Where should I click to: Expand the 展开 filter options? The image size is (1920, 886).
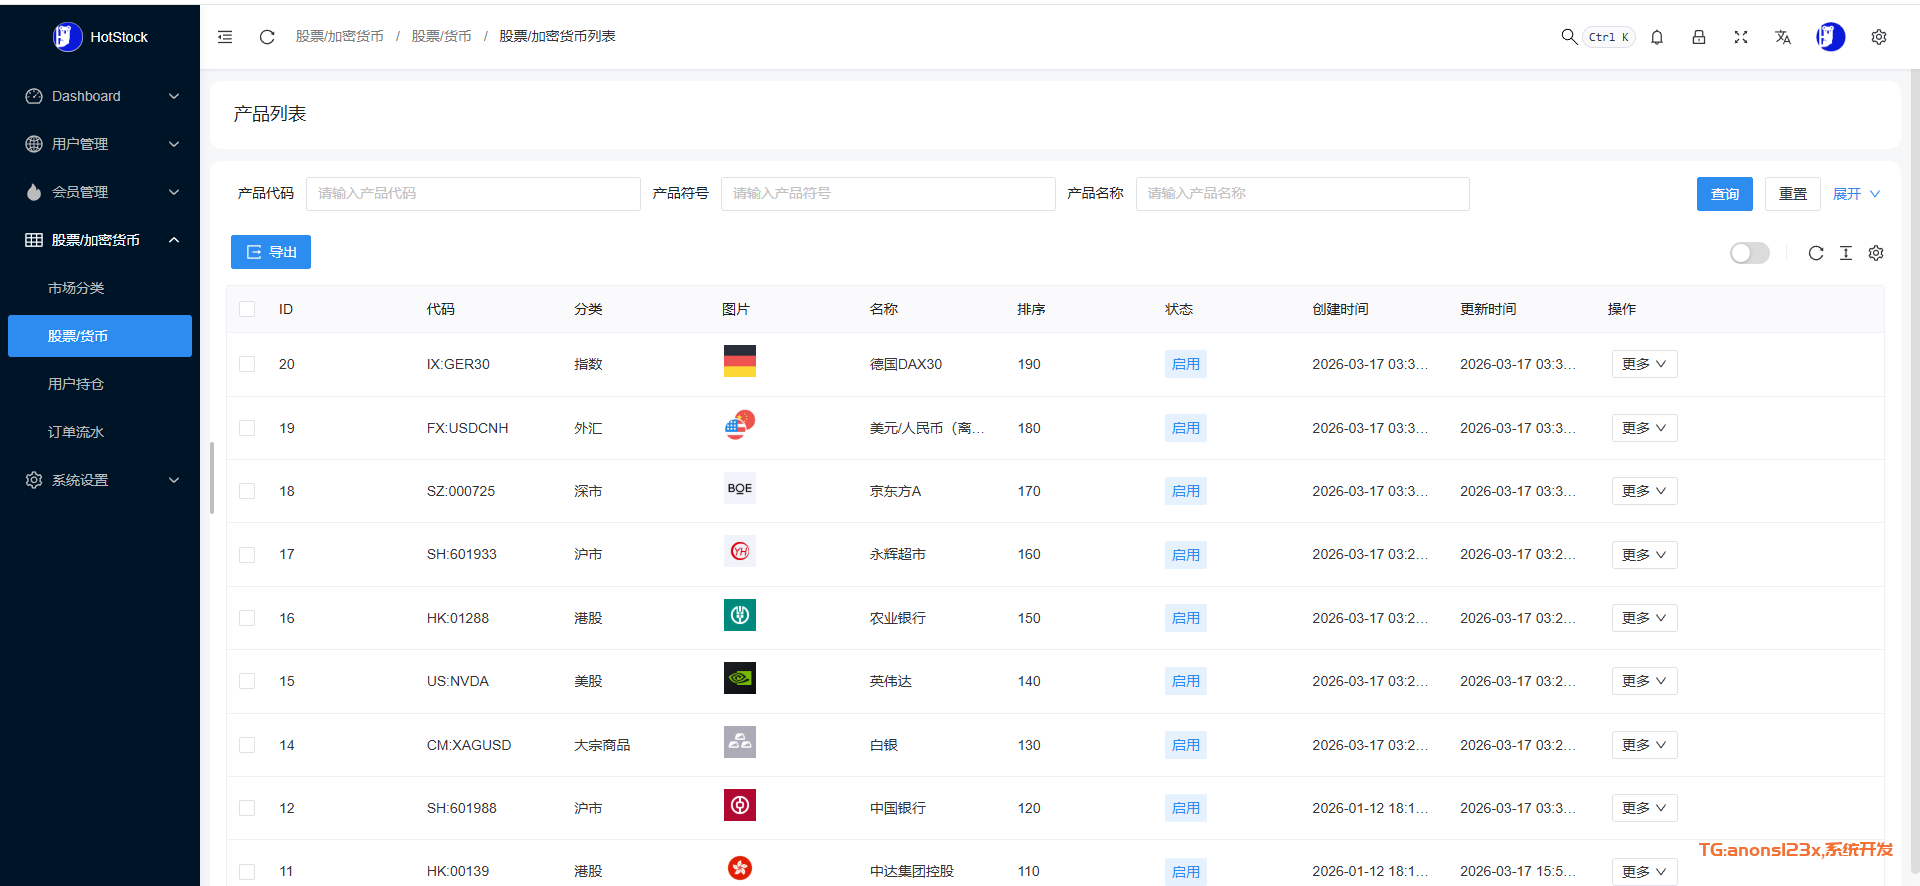point(1855,194)
